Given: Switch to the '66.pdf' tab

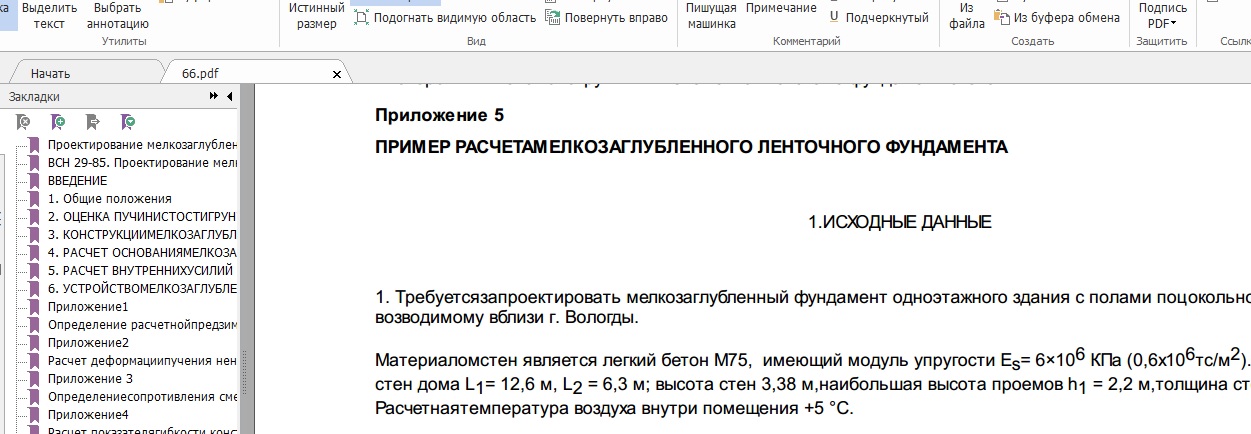Looking at the screenshot, I should 200,74.
